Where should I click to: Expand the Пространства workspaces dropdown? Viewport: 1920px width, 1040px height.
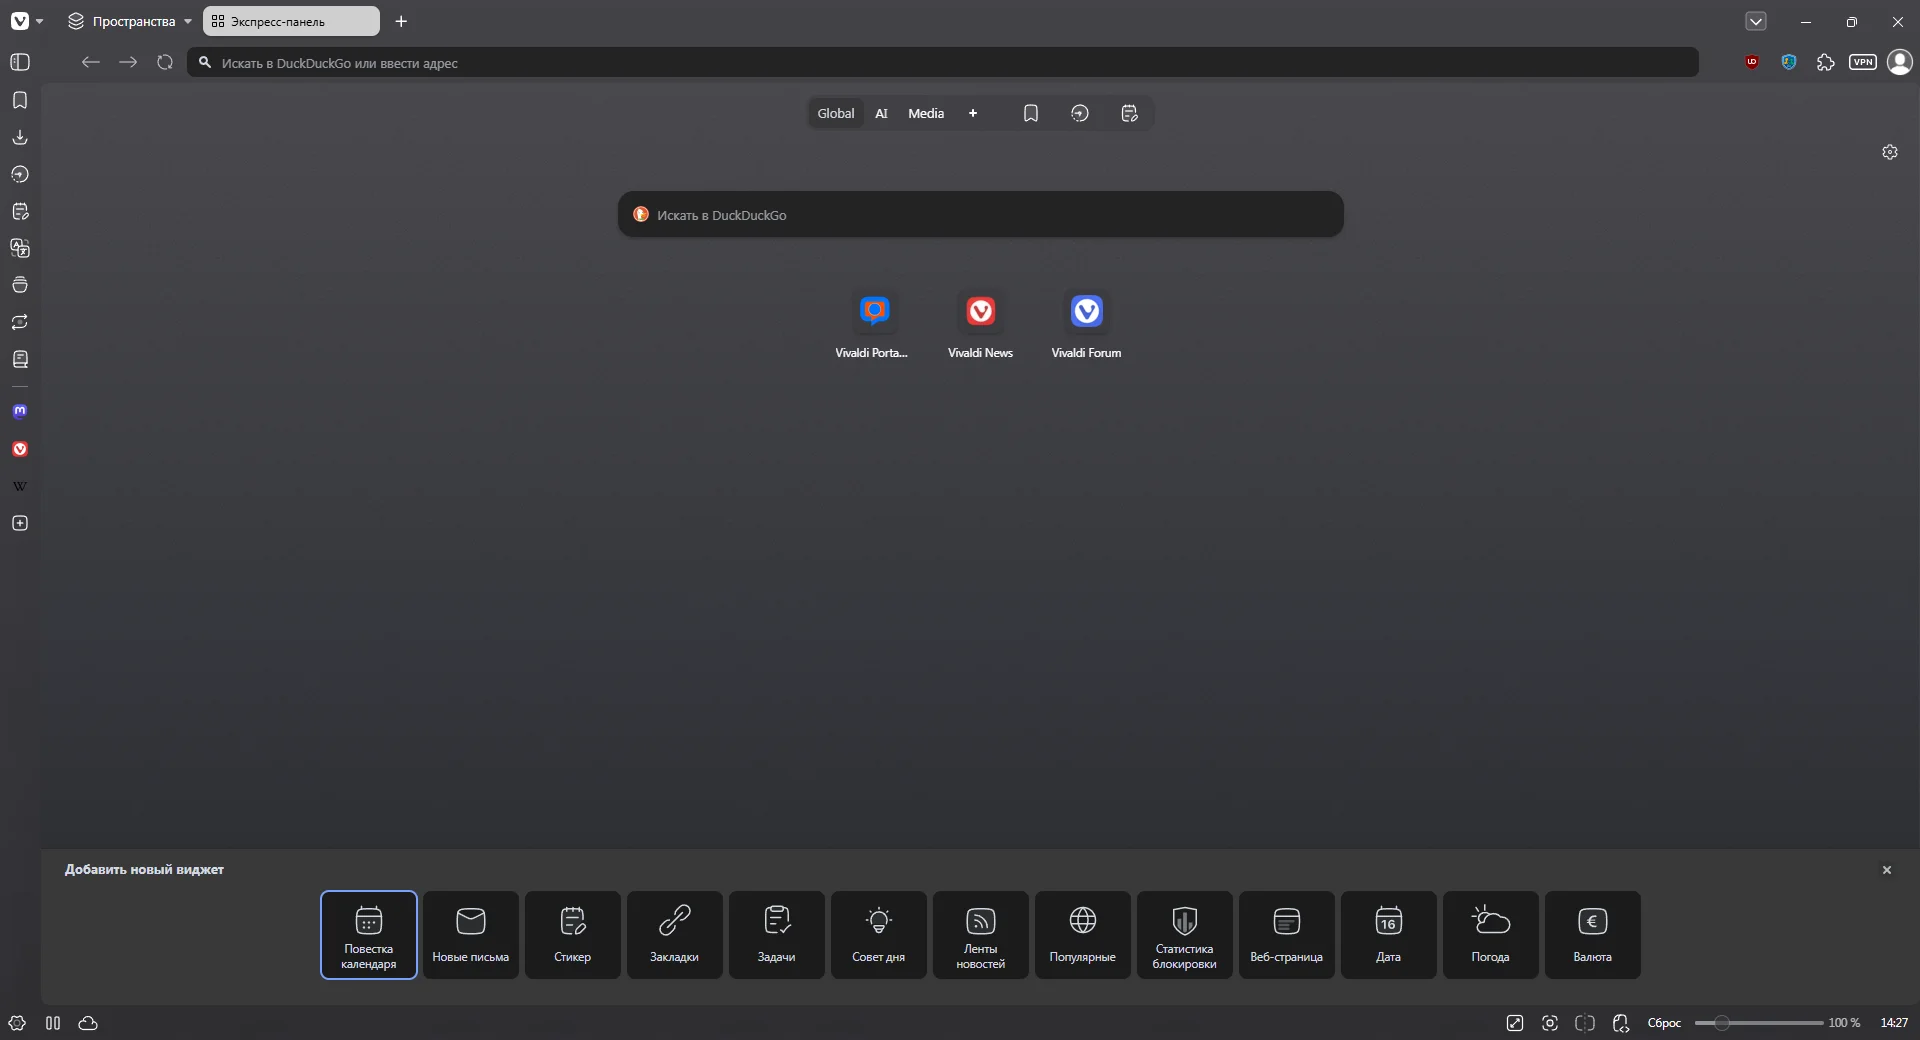pos(129,21)
